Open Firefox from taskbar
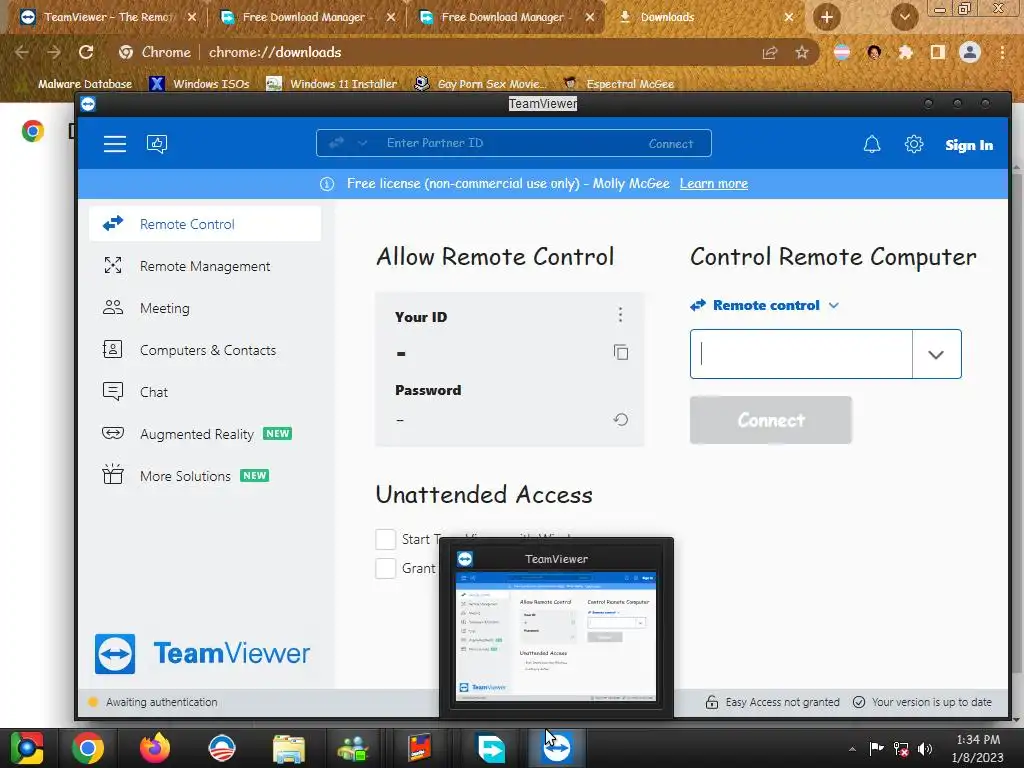Image resolution: width=1024 pixels, height=768 pixels. (x=155, y=748)
